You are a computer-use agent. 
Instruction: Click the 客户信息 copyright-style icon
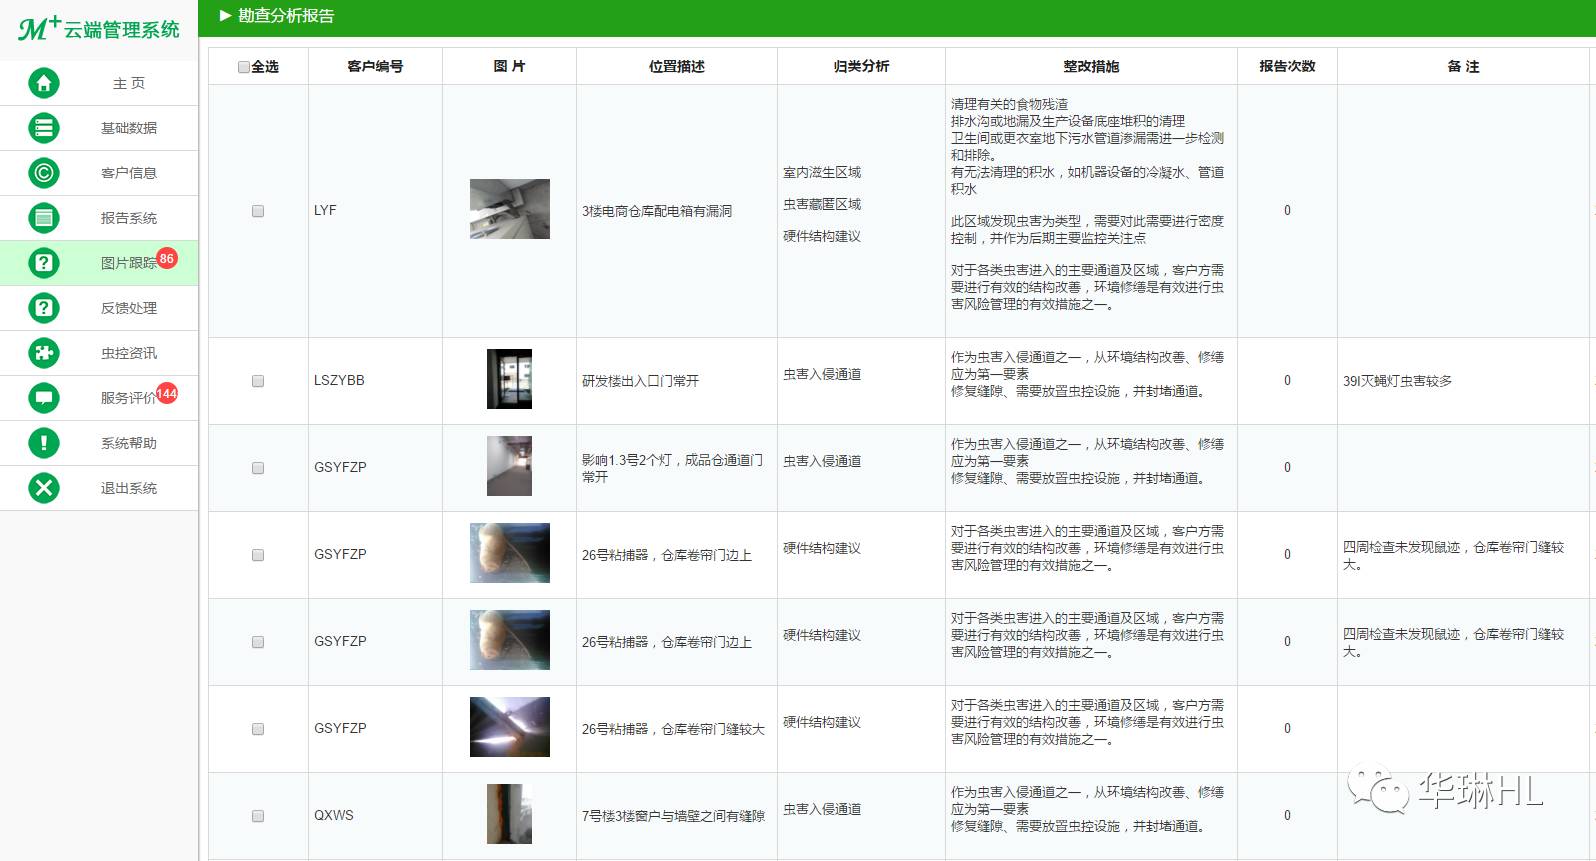tap(44, 173)
